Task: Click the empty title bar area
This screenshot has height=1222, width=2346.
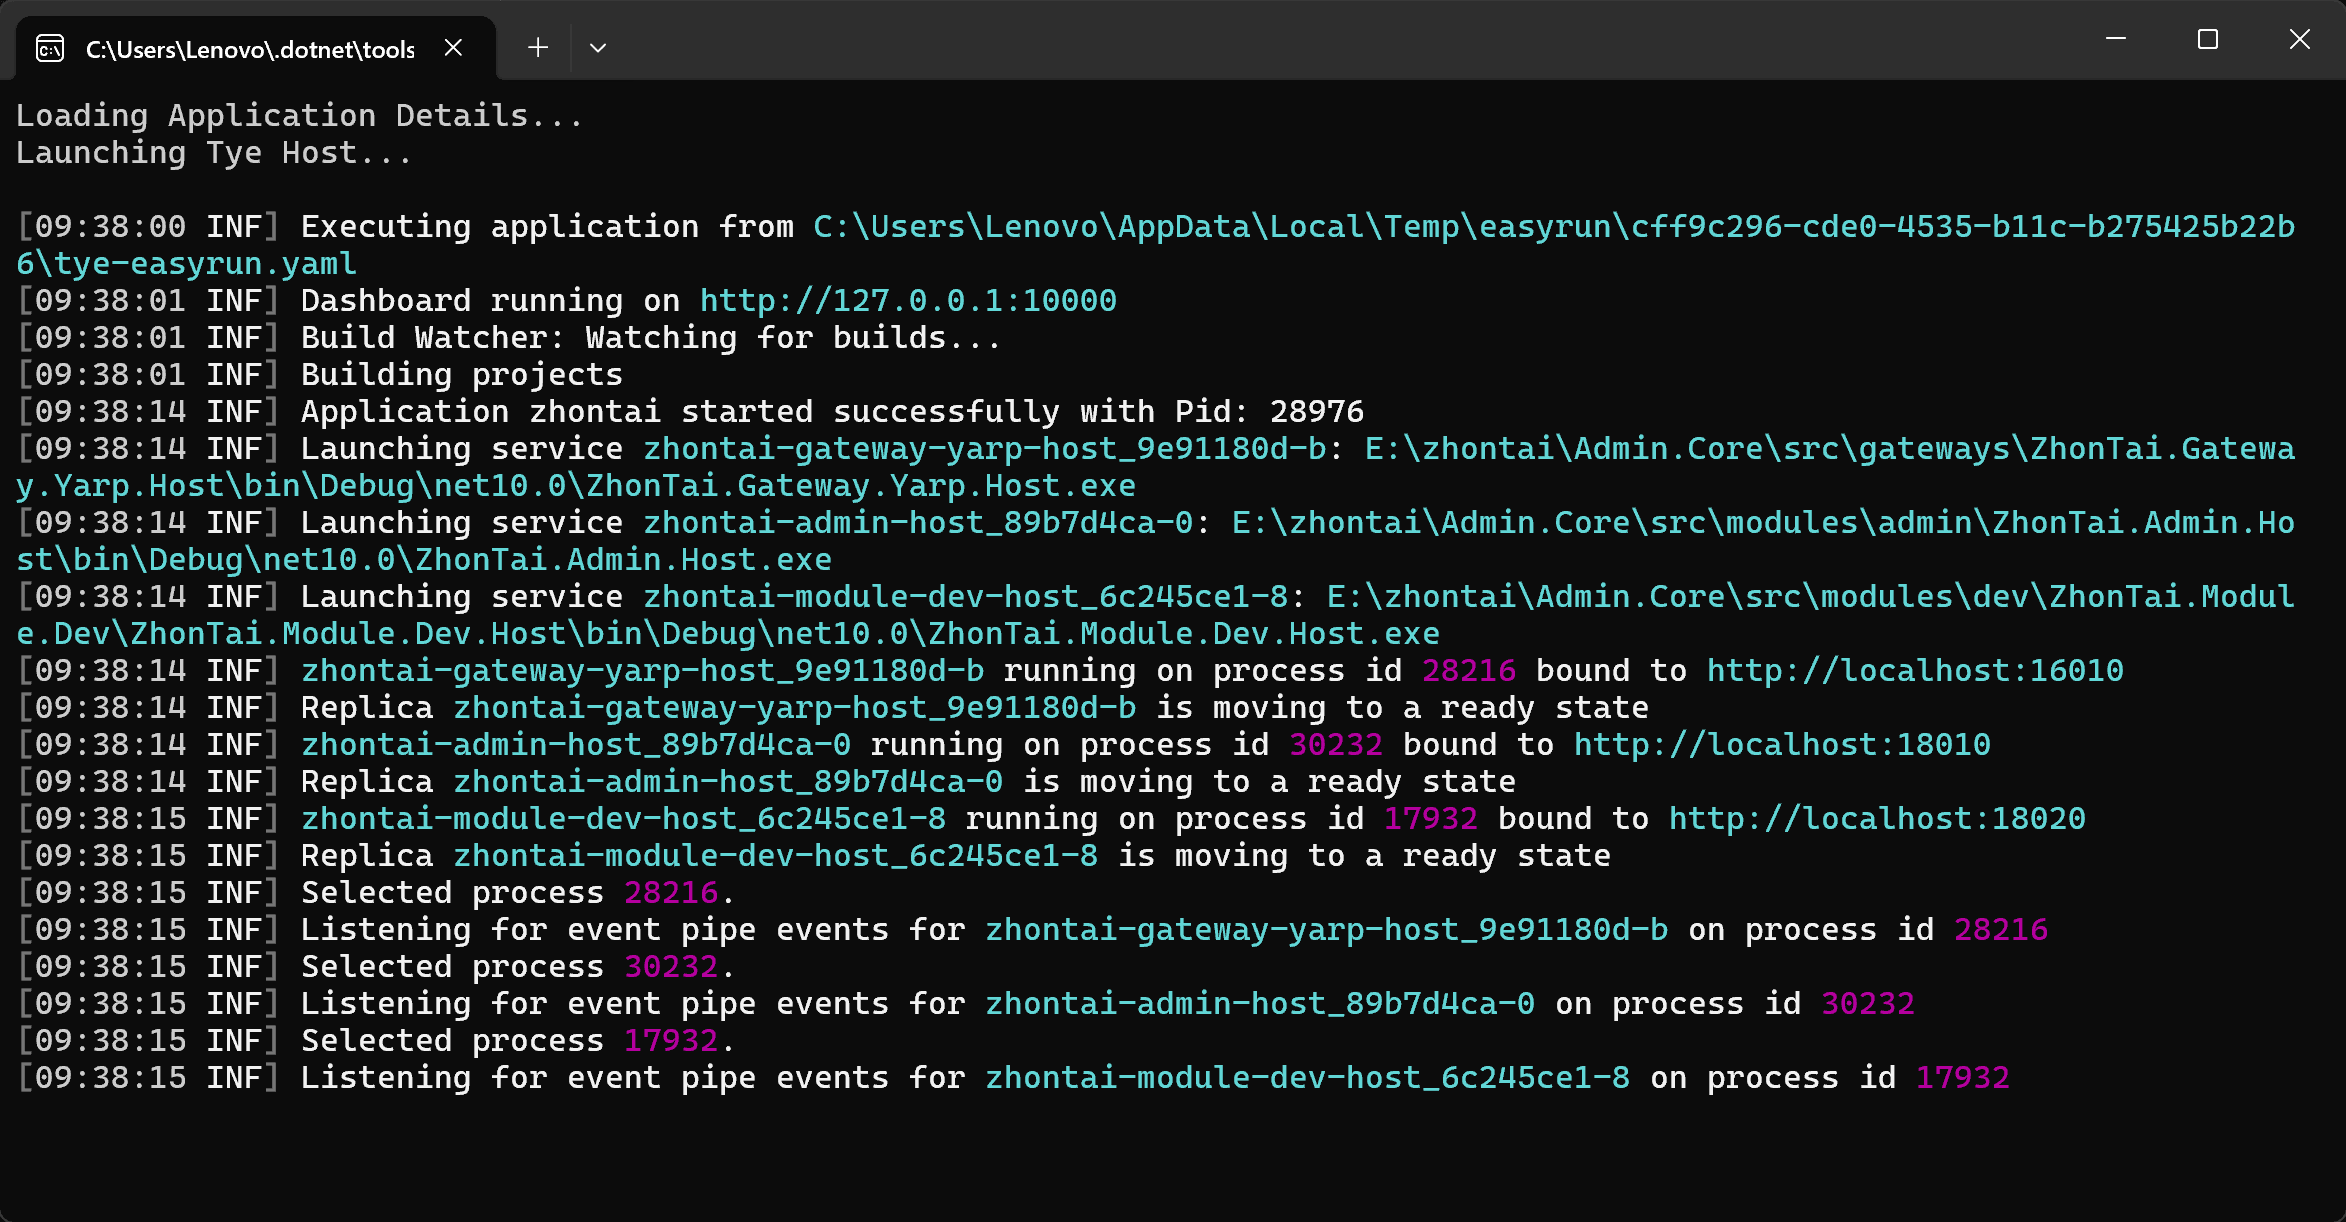Action: click(x=1300, y=40)
